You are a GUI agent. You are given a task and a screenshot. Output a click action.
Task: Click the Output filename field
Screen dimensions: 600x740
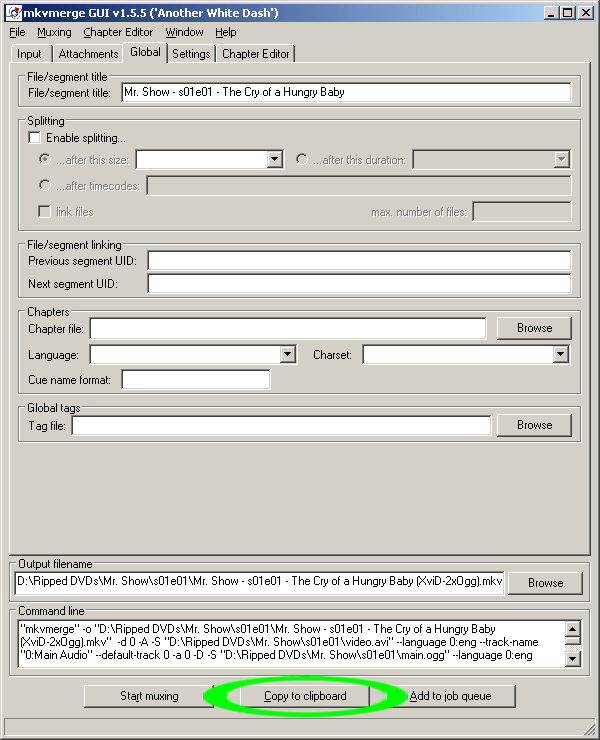pos(260,581)
